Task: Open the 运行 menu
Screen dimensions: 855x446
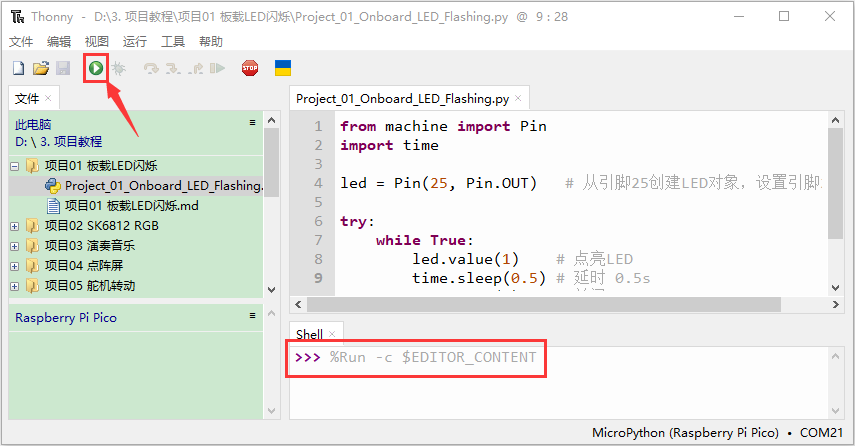Action: pyautogui.click(x=134, y=41)
